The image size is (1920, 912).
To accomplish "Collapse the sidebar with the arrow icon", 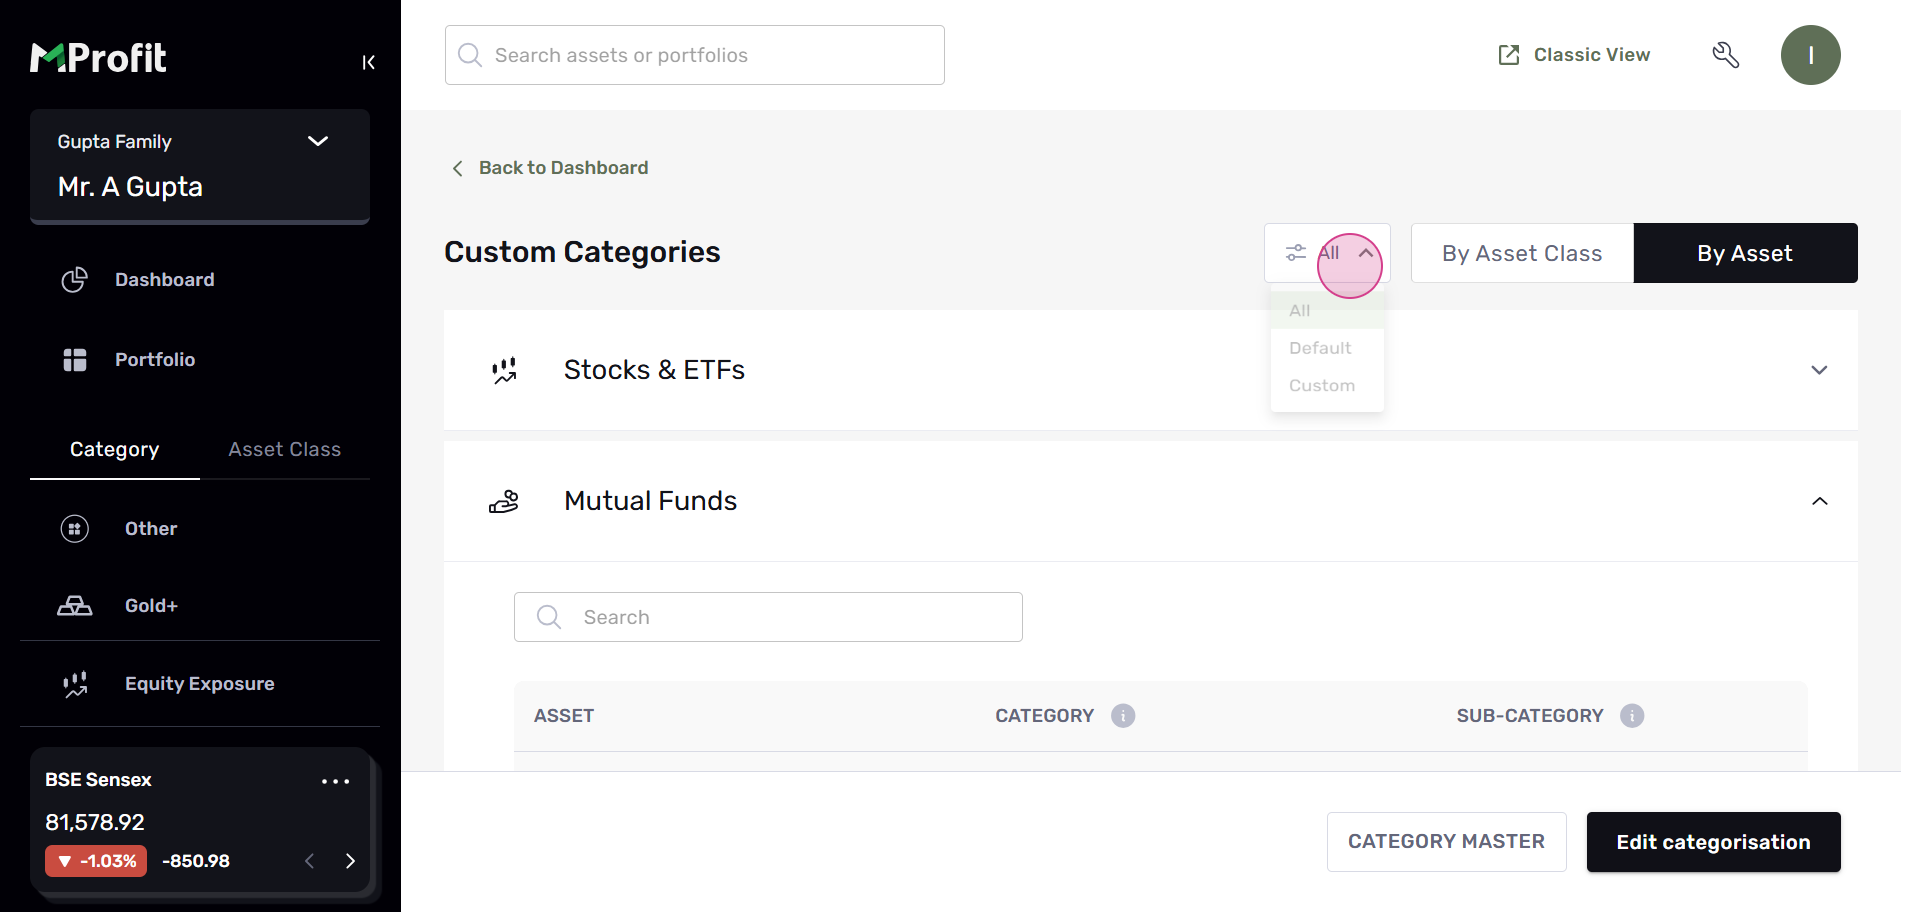I will (368, 62).
